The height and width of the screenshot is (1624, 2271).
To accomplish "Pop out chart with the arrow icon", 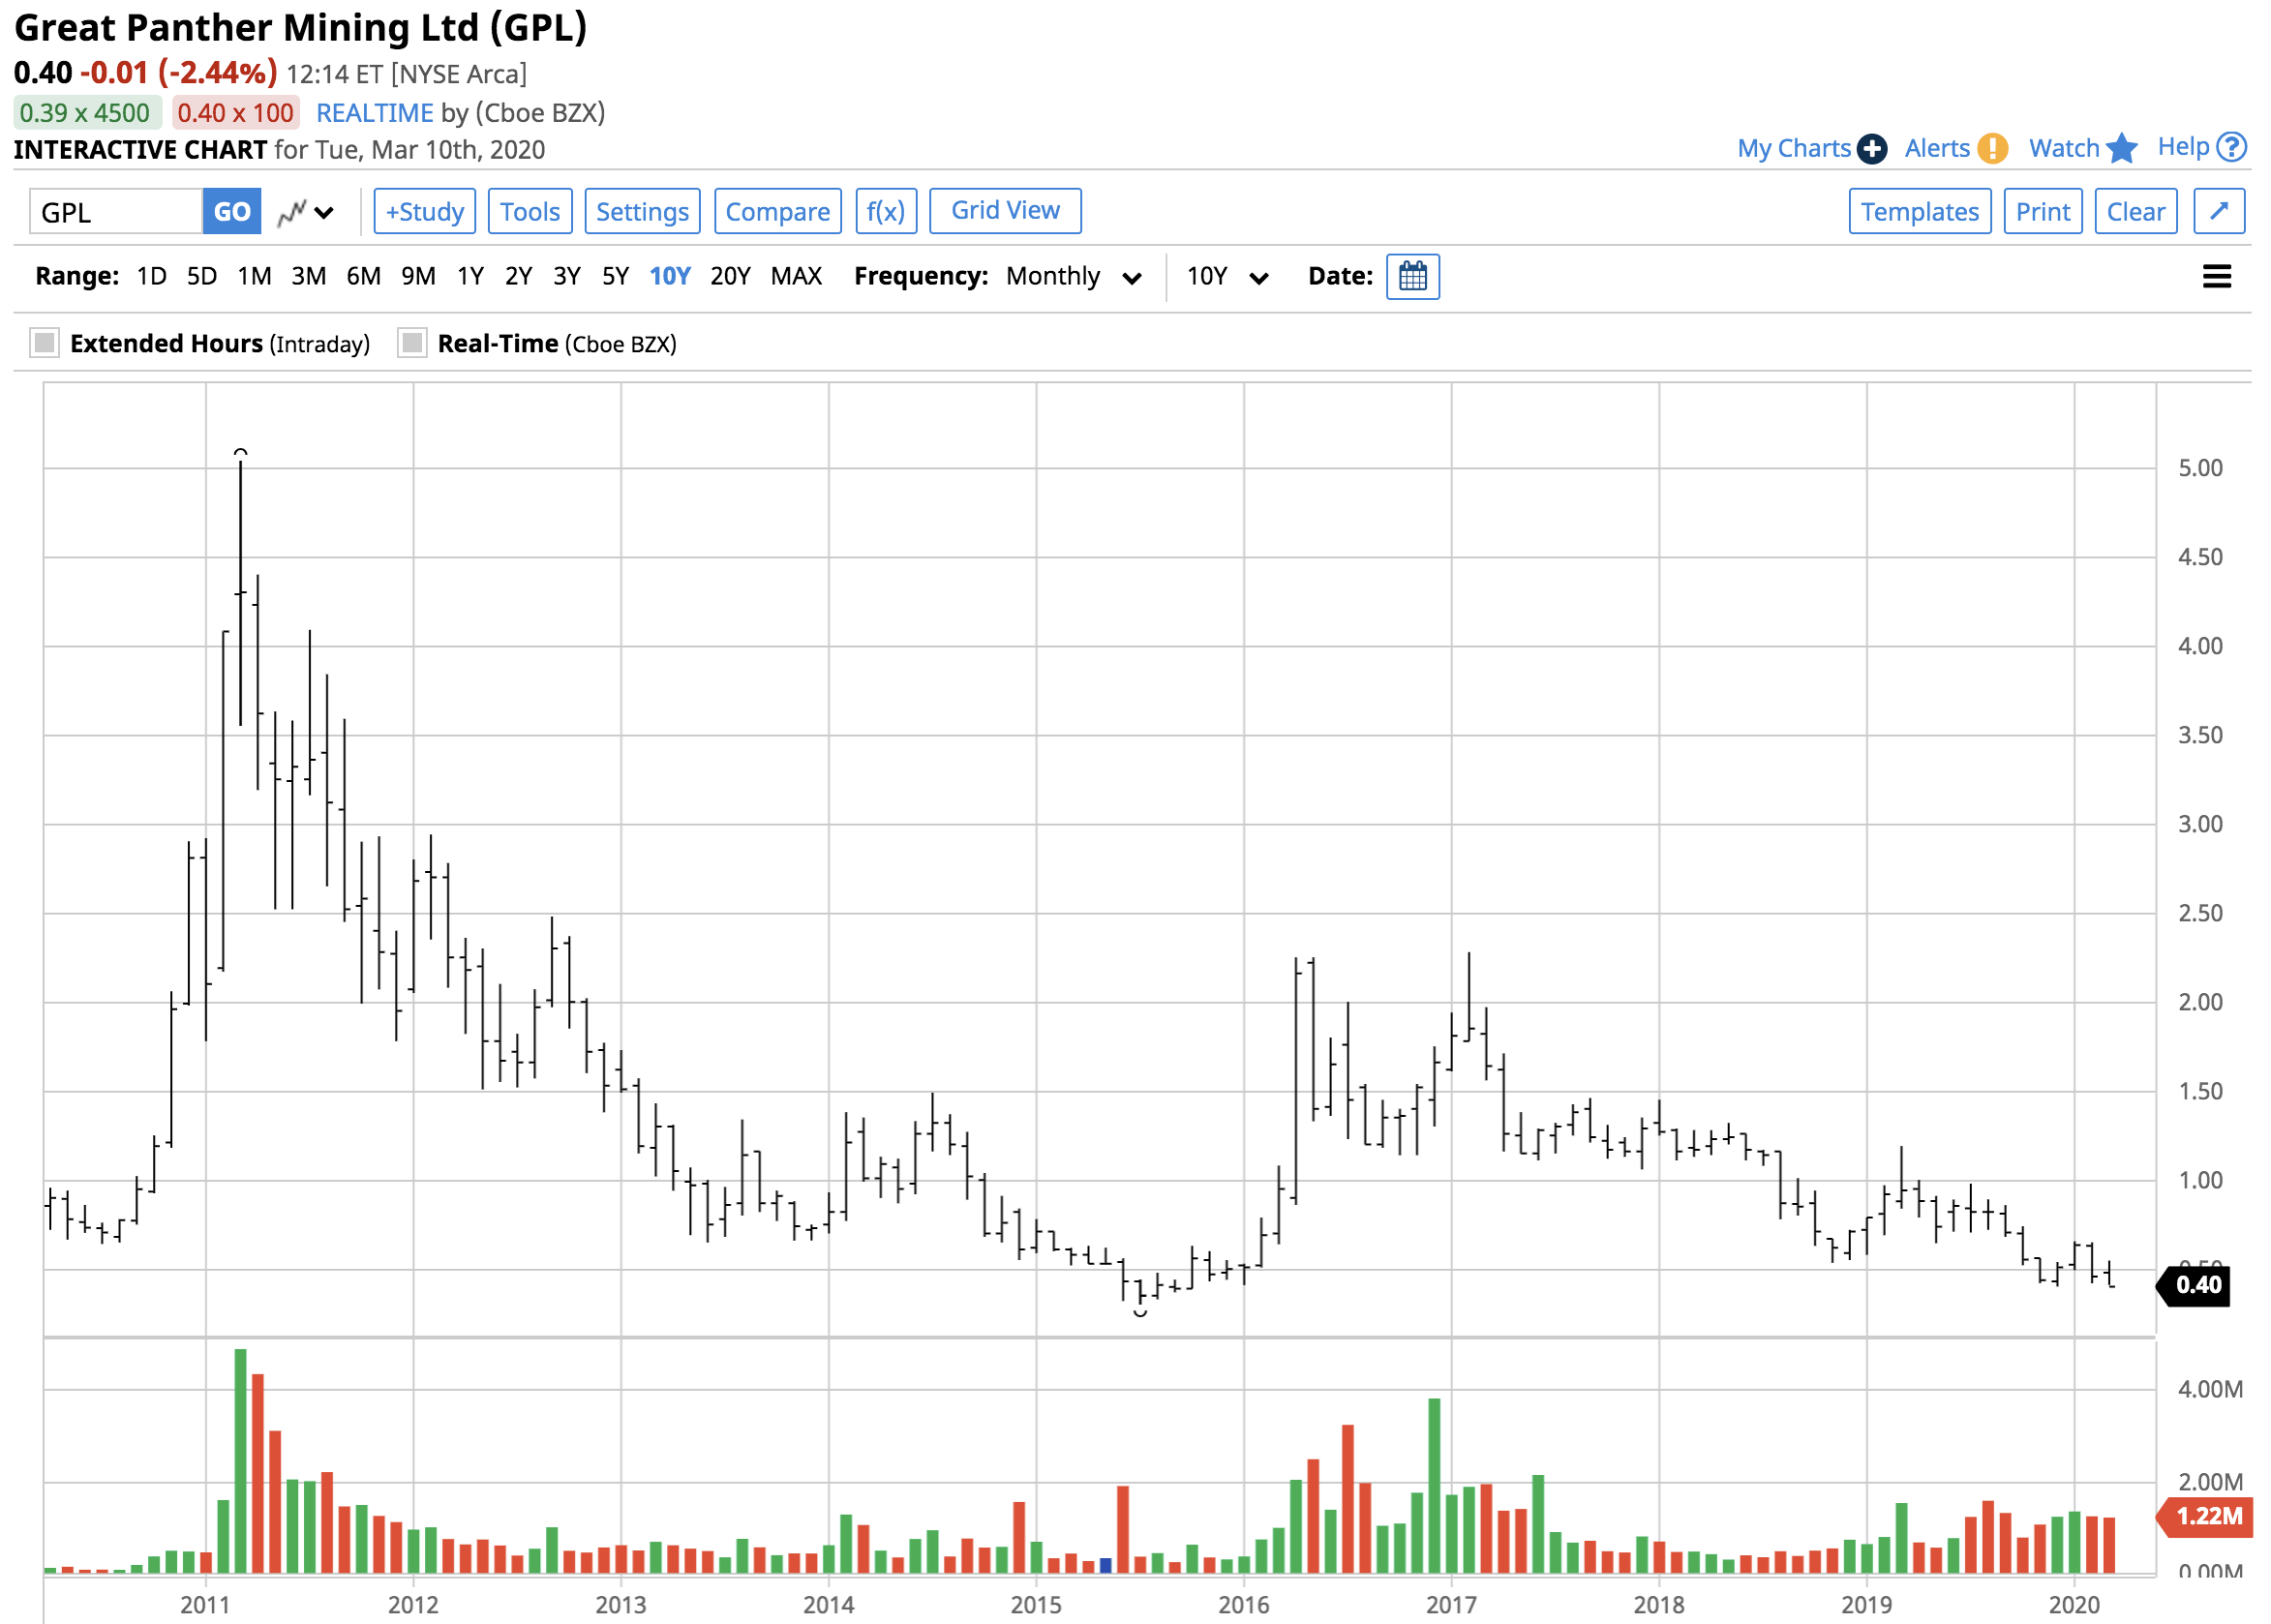I will click(2219, 211).
